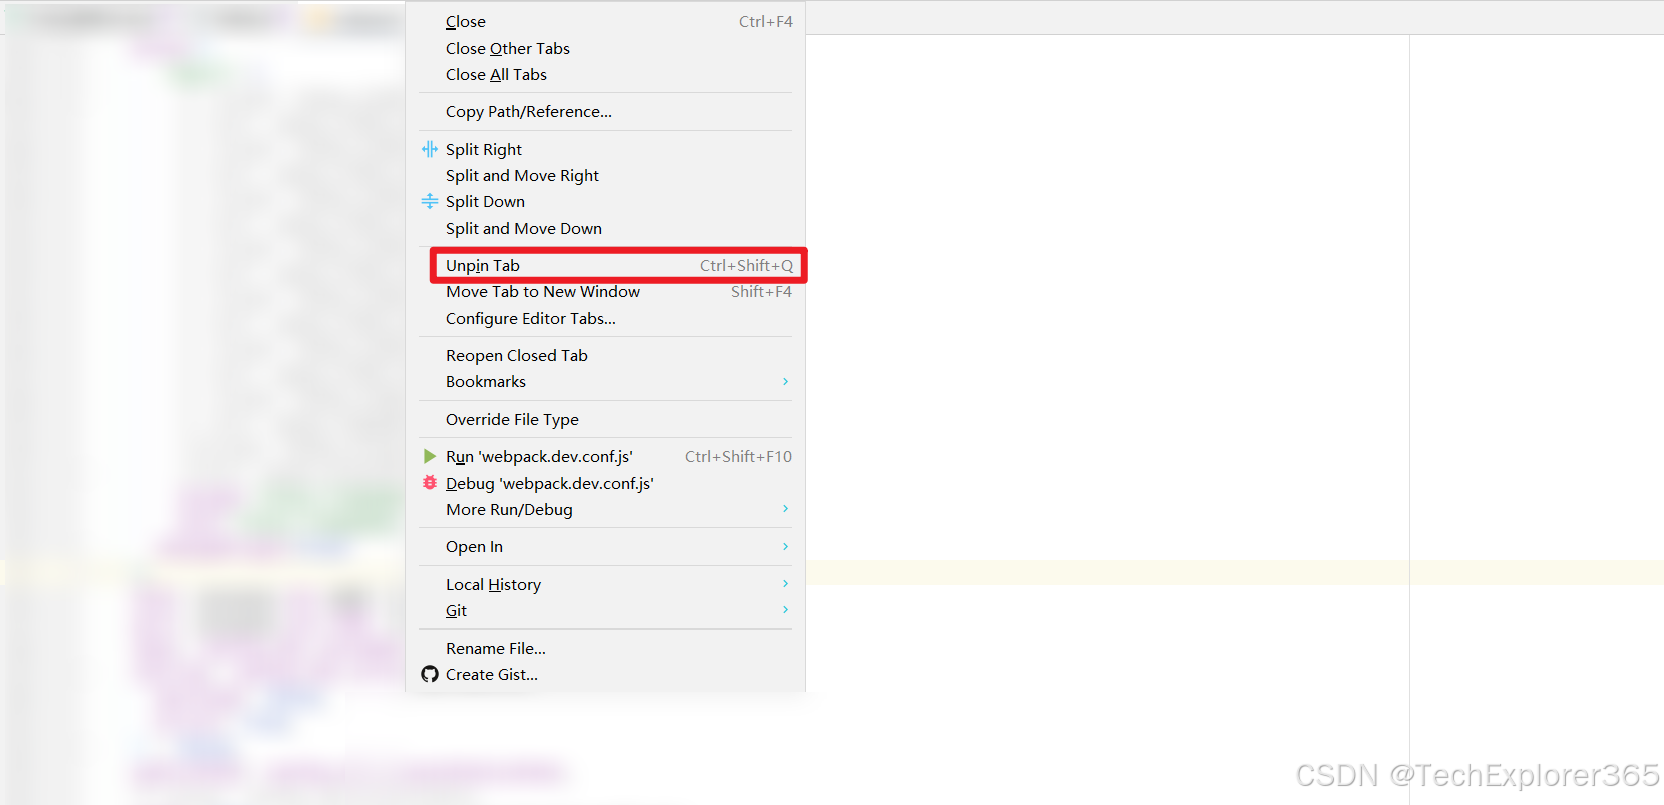
Task: Select Split and Move Right
Action: click(x=605, y=175)
